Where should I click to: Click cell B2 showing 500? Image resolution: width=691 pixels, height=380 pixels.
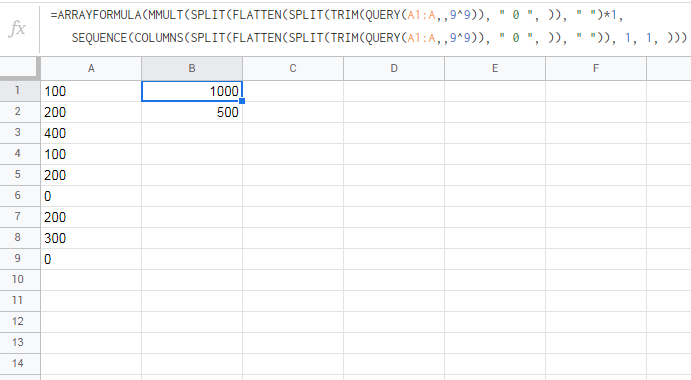pos(192,112)
